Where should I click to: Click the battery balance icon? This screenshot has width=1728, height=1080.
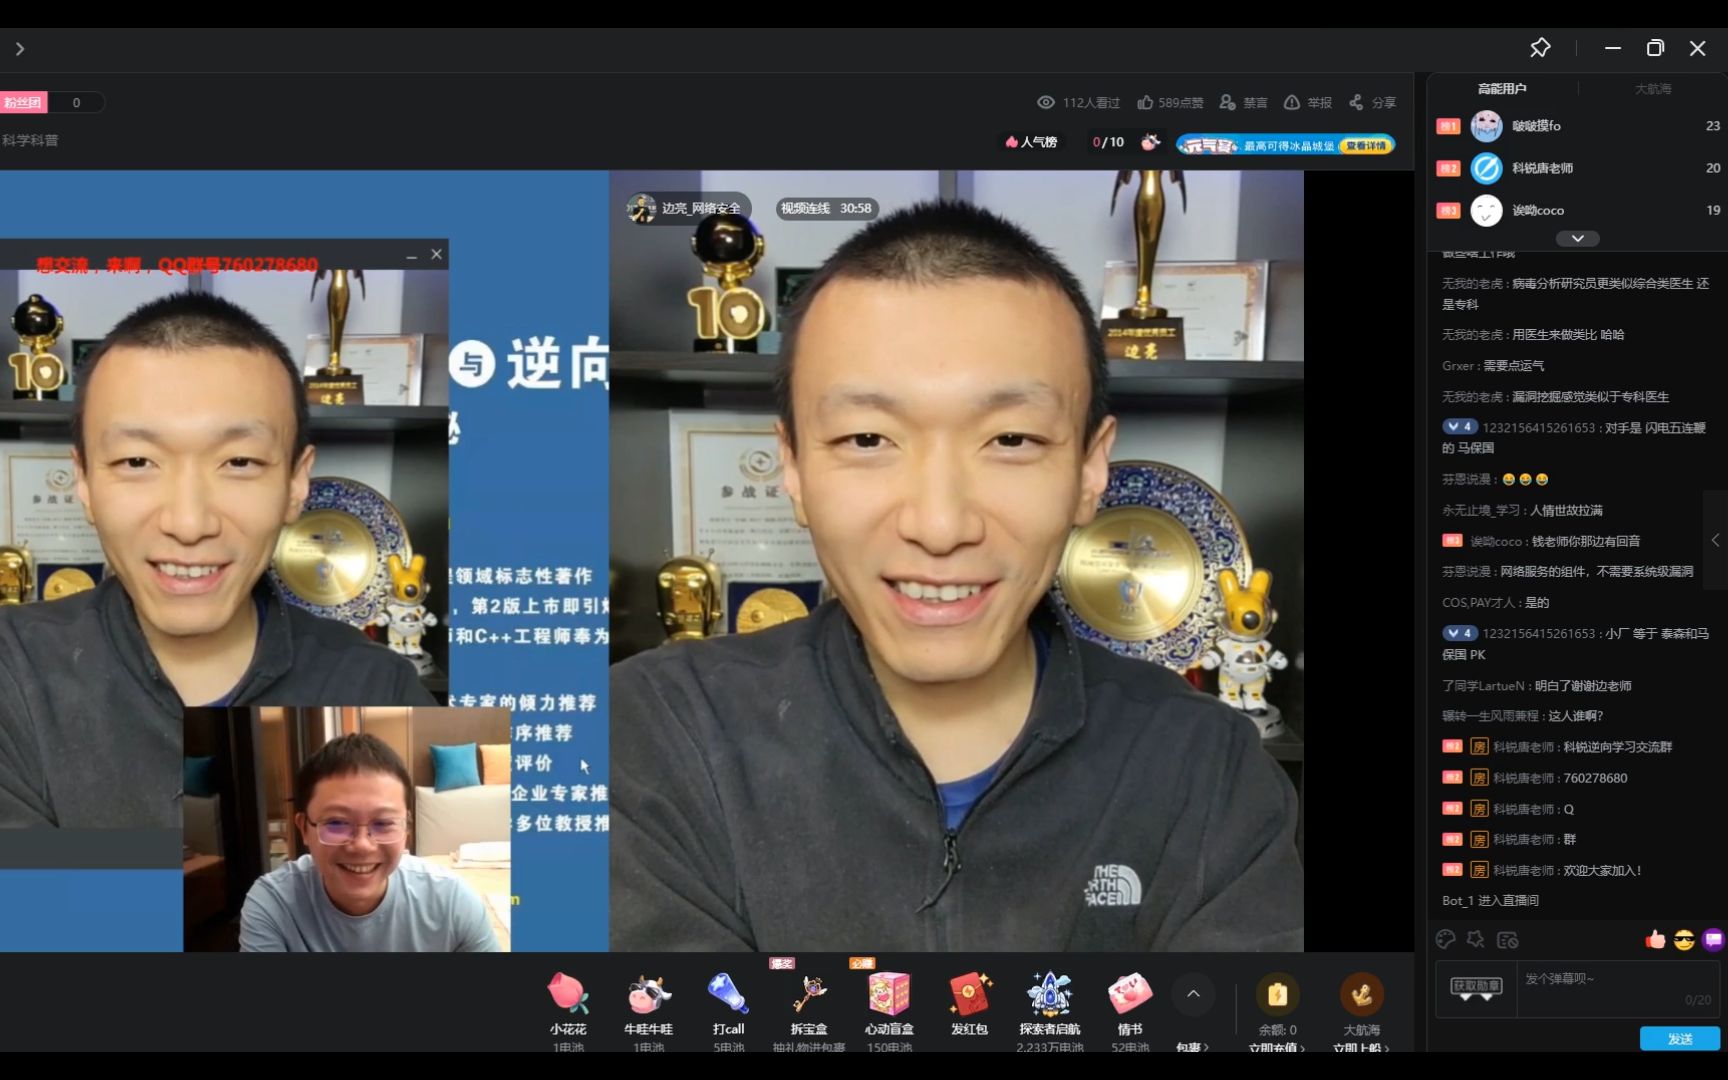coord(1277,994)
